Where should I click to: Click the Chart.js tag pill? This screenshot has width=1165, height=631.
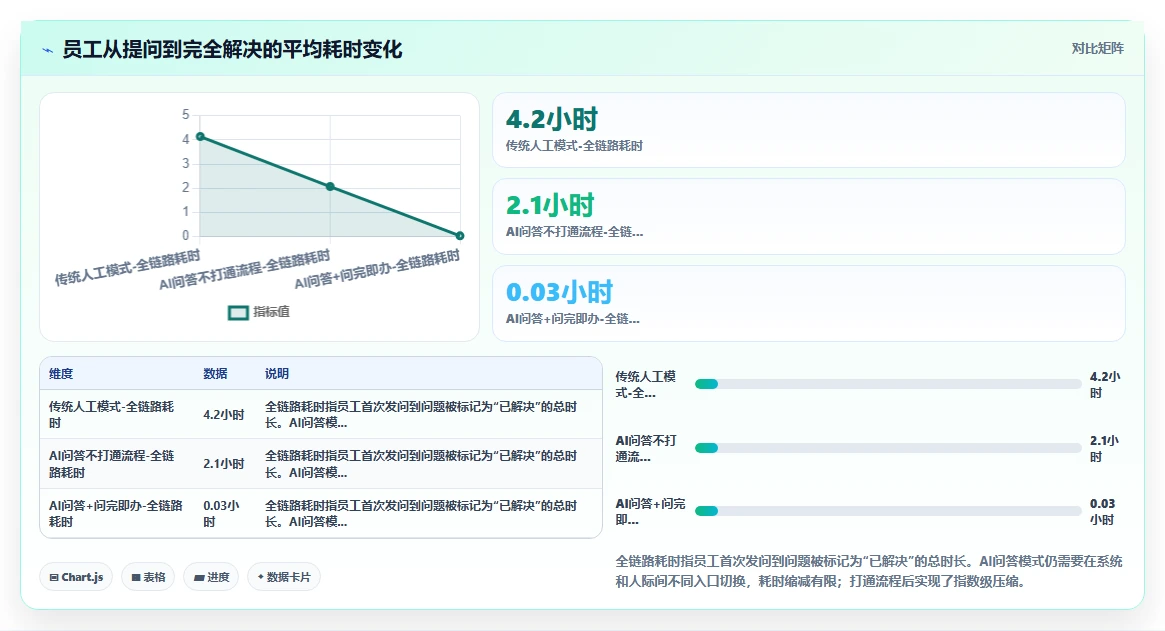tap(76, 577)
